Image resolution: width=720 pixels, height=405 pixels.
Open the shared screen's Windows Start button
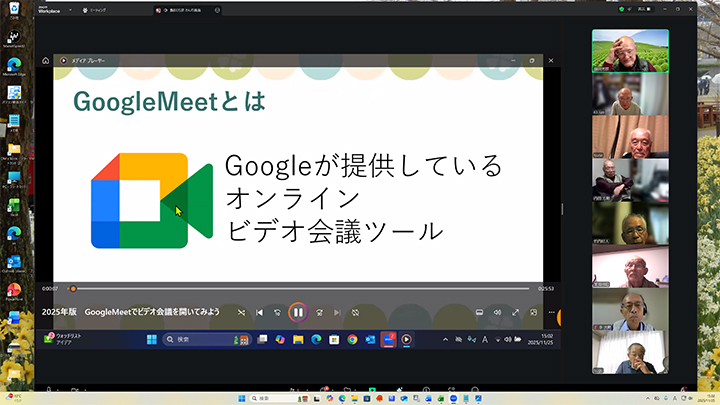[152, 340]
